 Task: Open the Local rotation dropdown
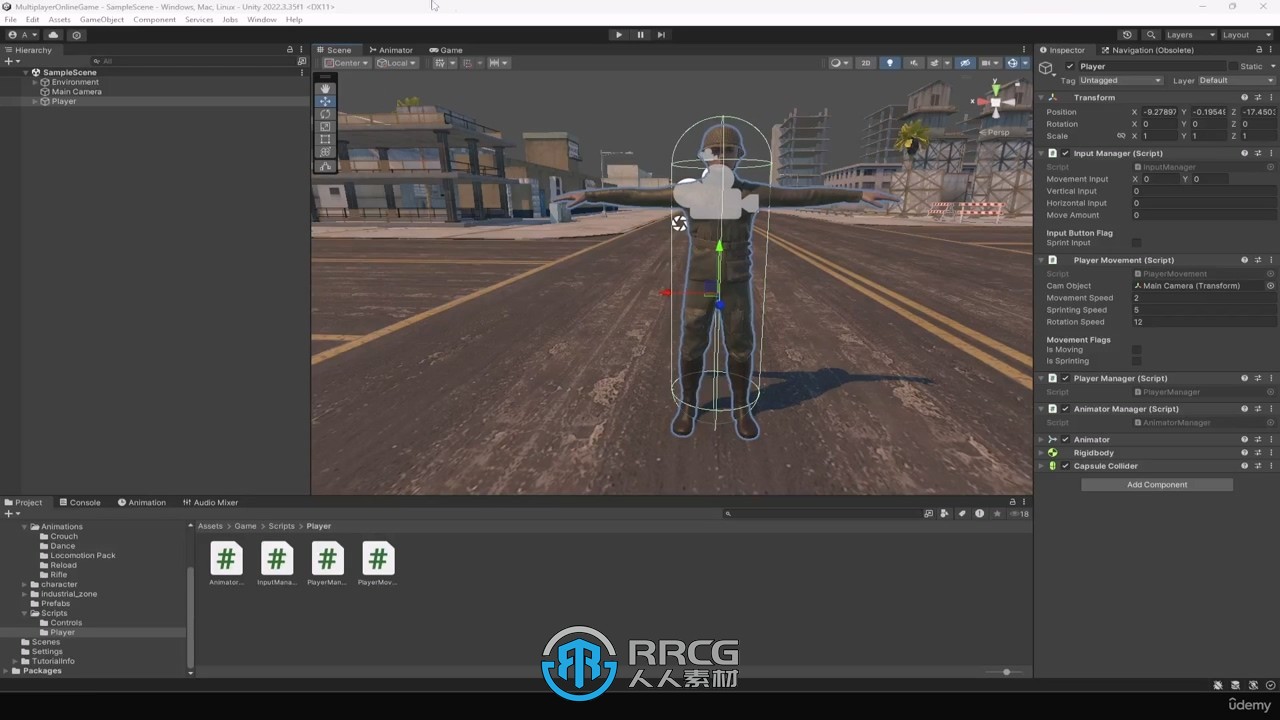[x=397, y=63]
